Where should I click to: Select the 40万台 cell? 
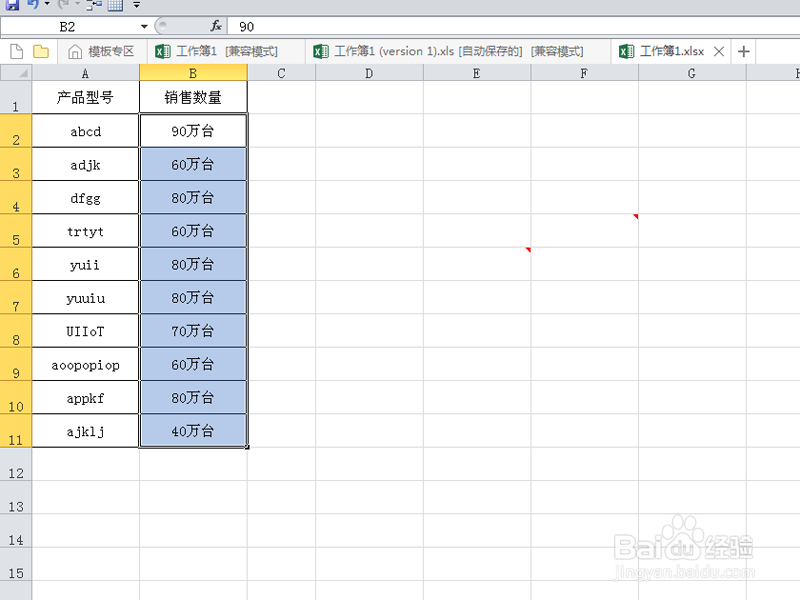[193, 431]
